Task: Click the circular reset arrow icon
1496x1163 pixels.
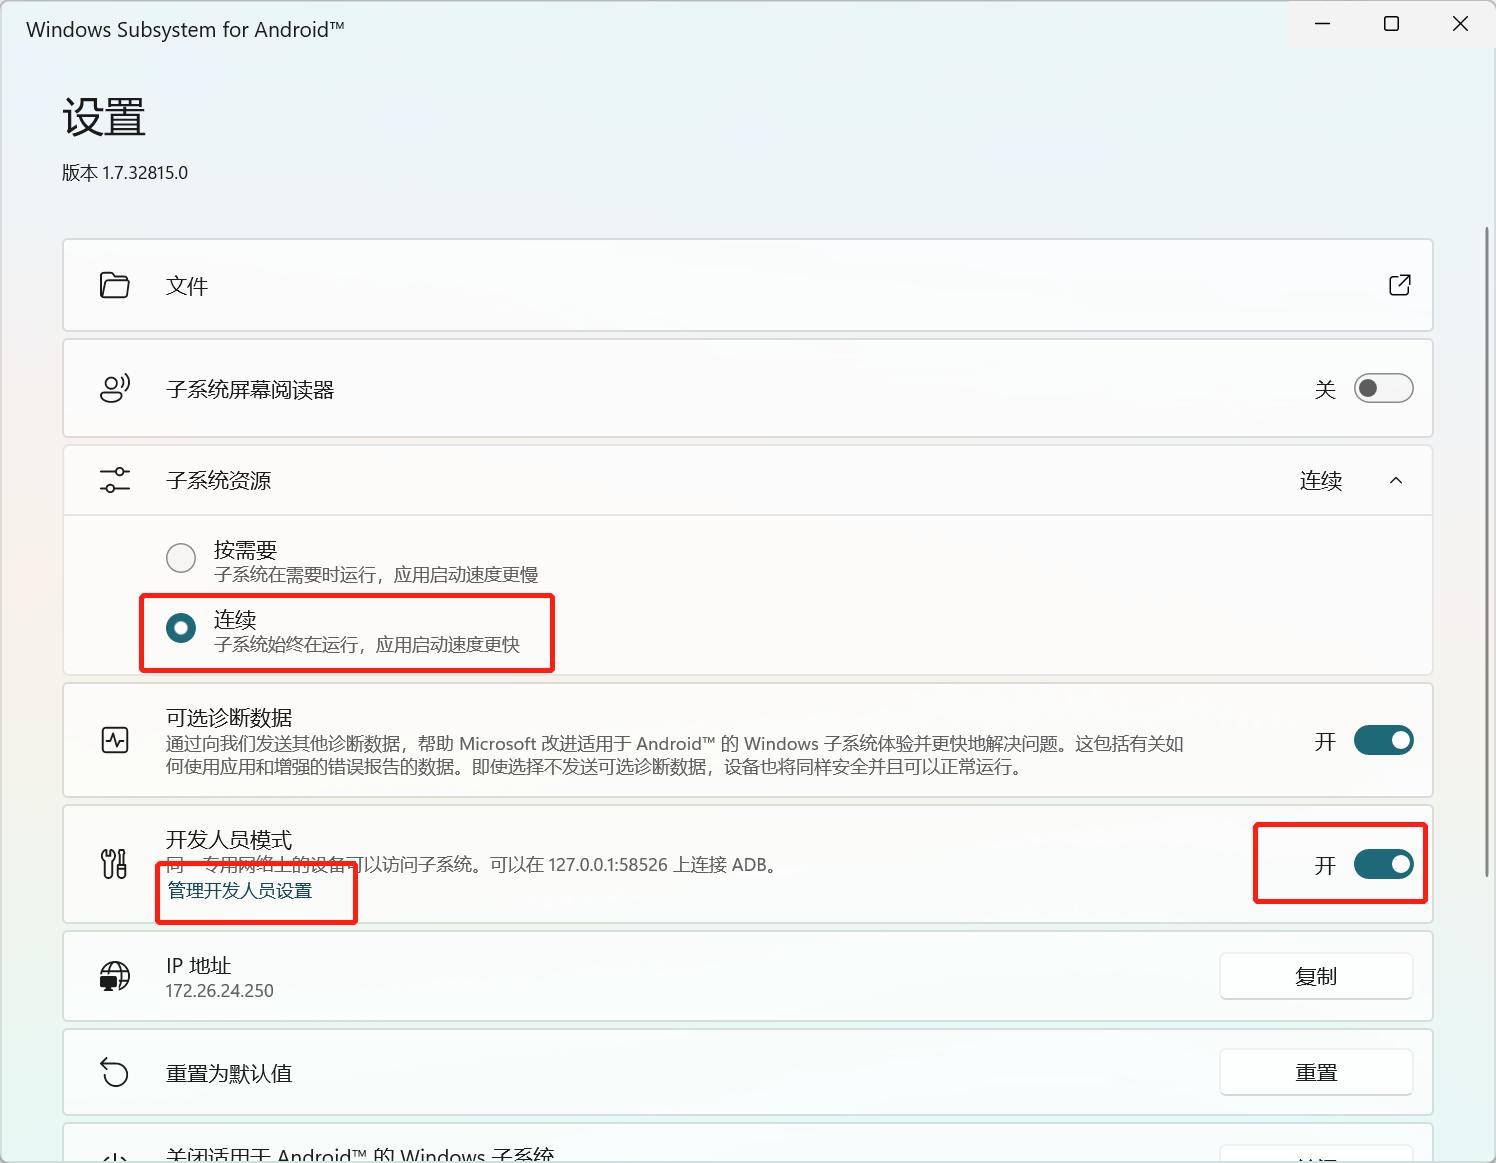Action: coord(114,1072)
